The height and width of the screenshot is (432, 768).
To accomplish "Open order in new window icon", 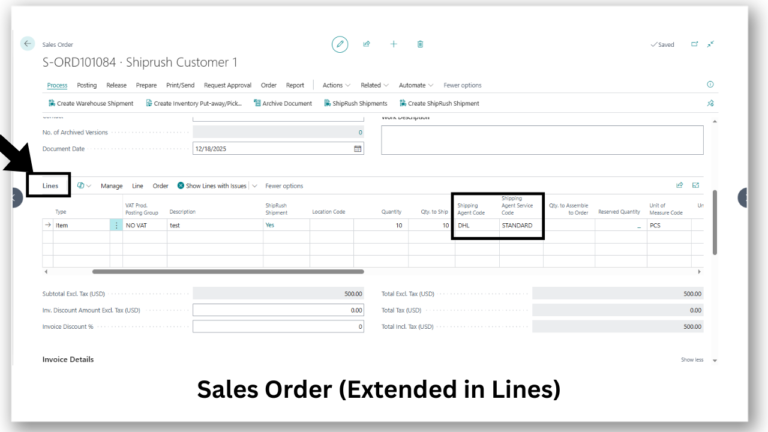I will pos(694,44).
